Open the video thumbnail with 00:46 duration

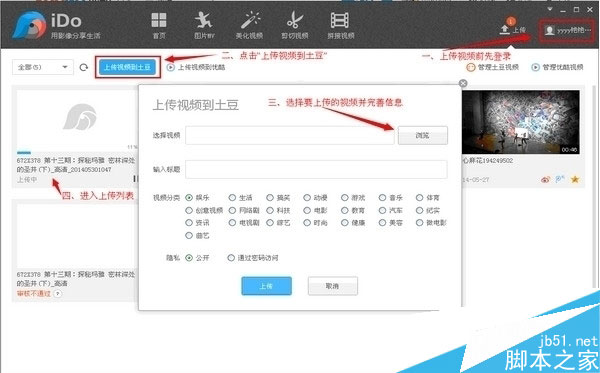click(521, 122)
